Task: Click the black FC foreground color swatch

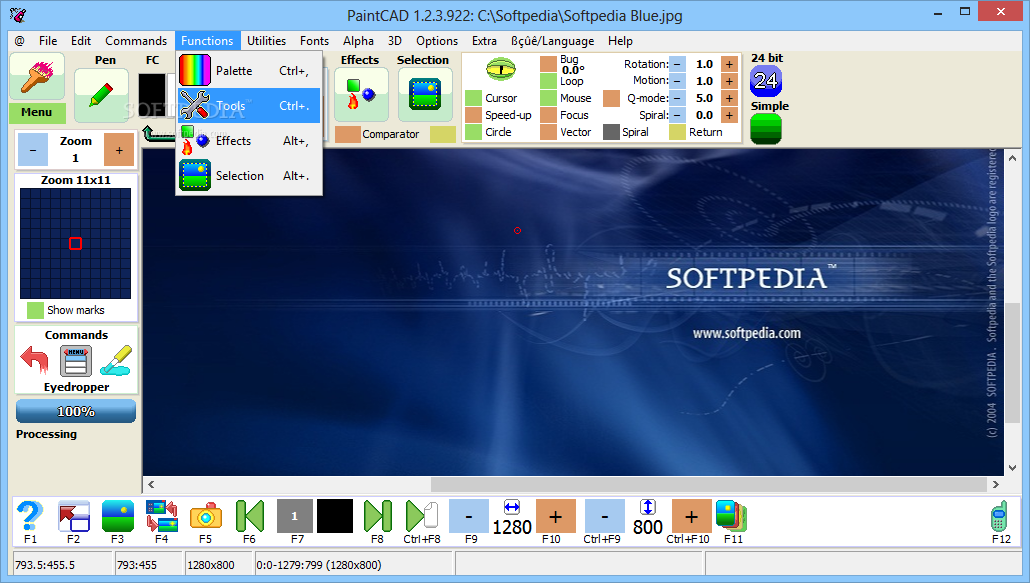Action: pos(152,96)
